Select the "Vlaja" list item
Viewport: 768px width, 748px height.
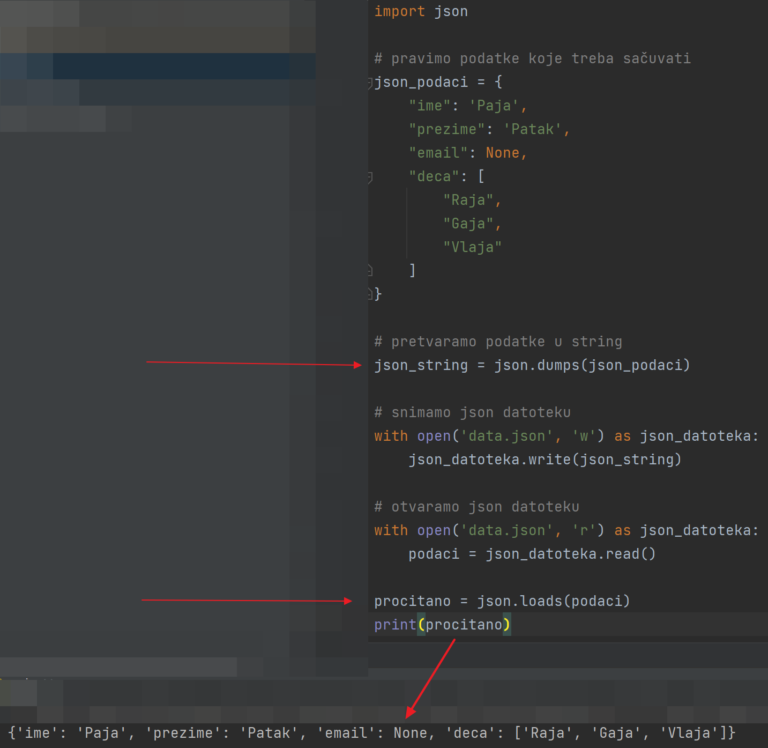point(472,247)
